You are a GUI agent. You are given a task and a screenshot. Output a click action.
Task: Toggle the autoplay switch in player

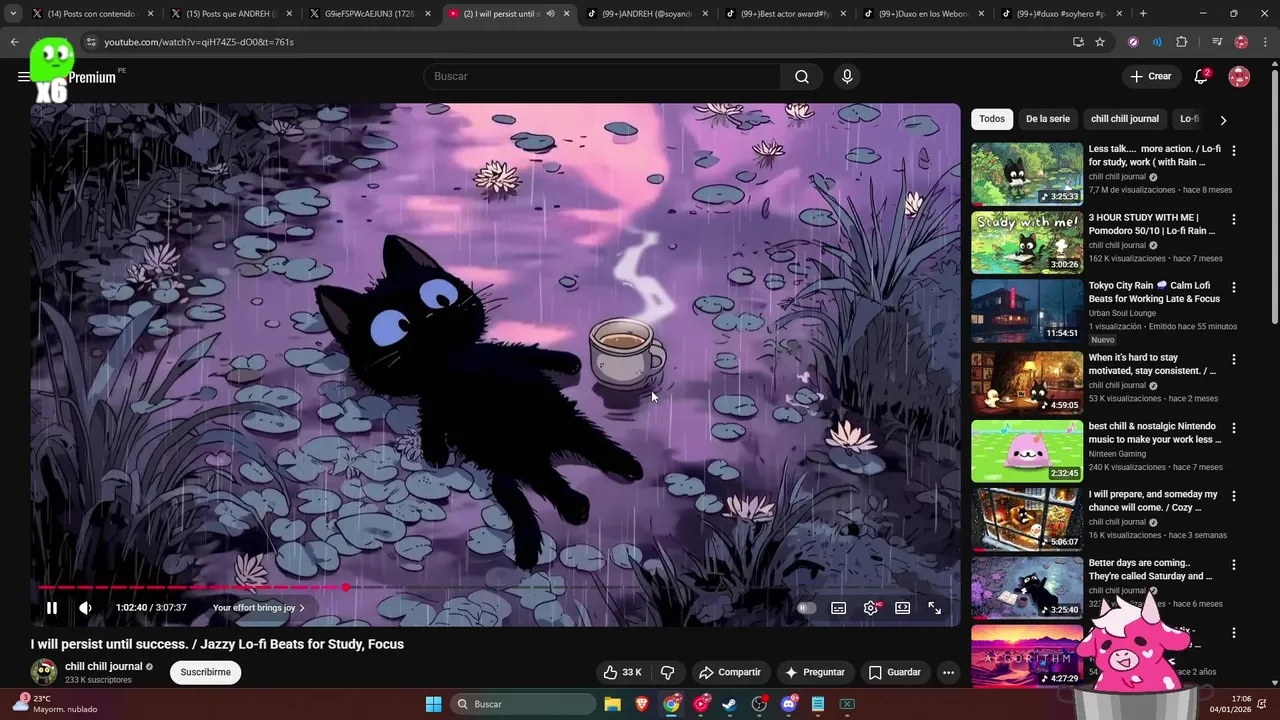[x=807, y=608]
